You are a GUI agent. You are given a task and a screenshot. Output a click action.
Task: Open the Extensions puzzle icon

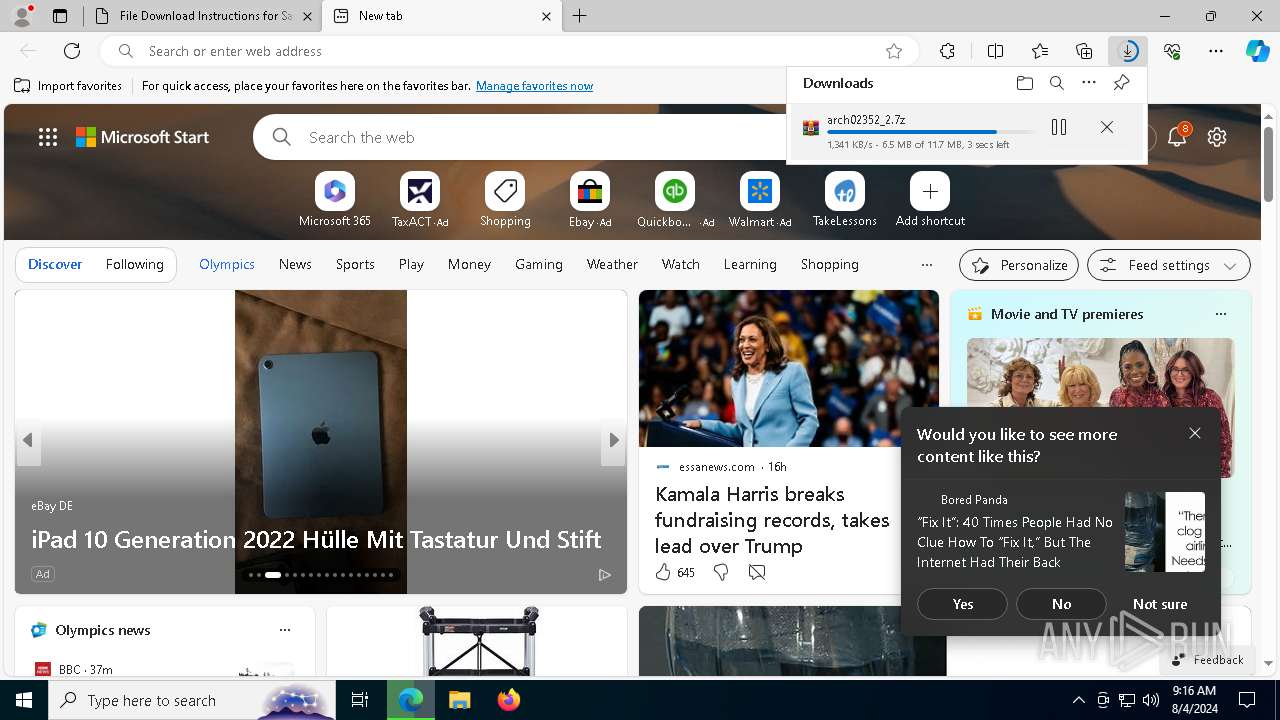click(947, 51)
